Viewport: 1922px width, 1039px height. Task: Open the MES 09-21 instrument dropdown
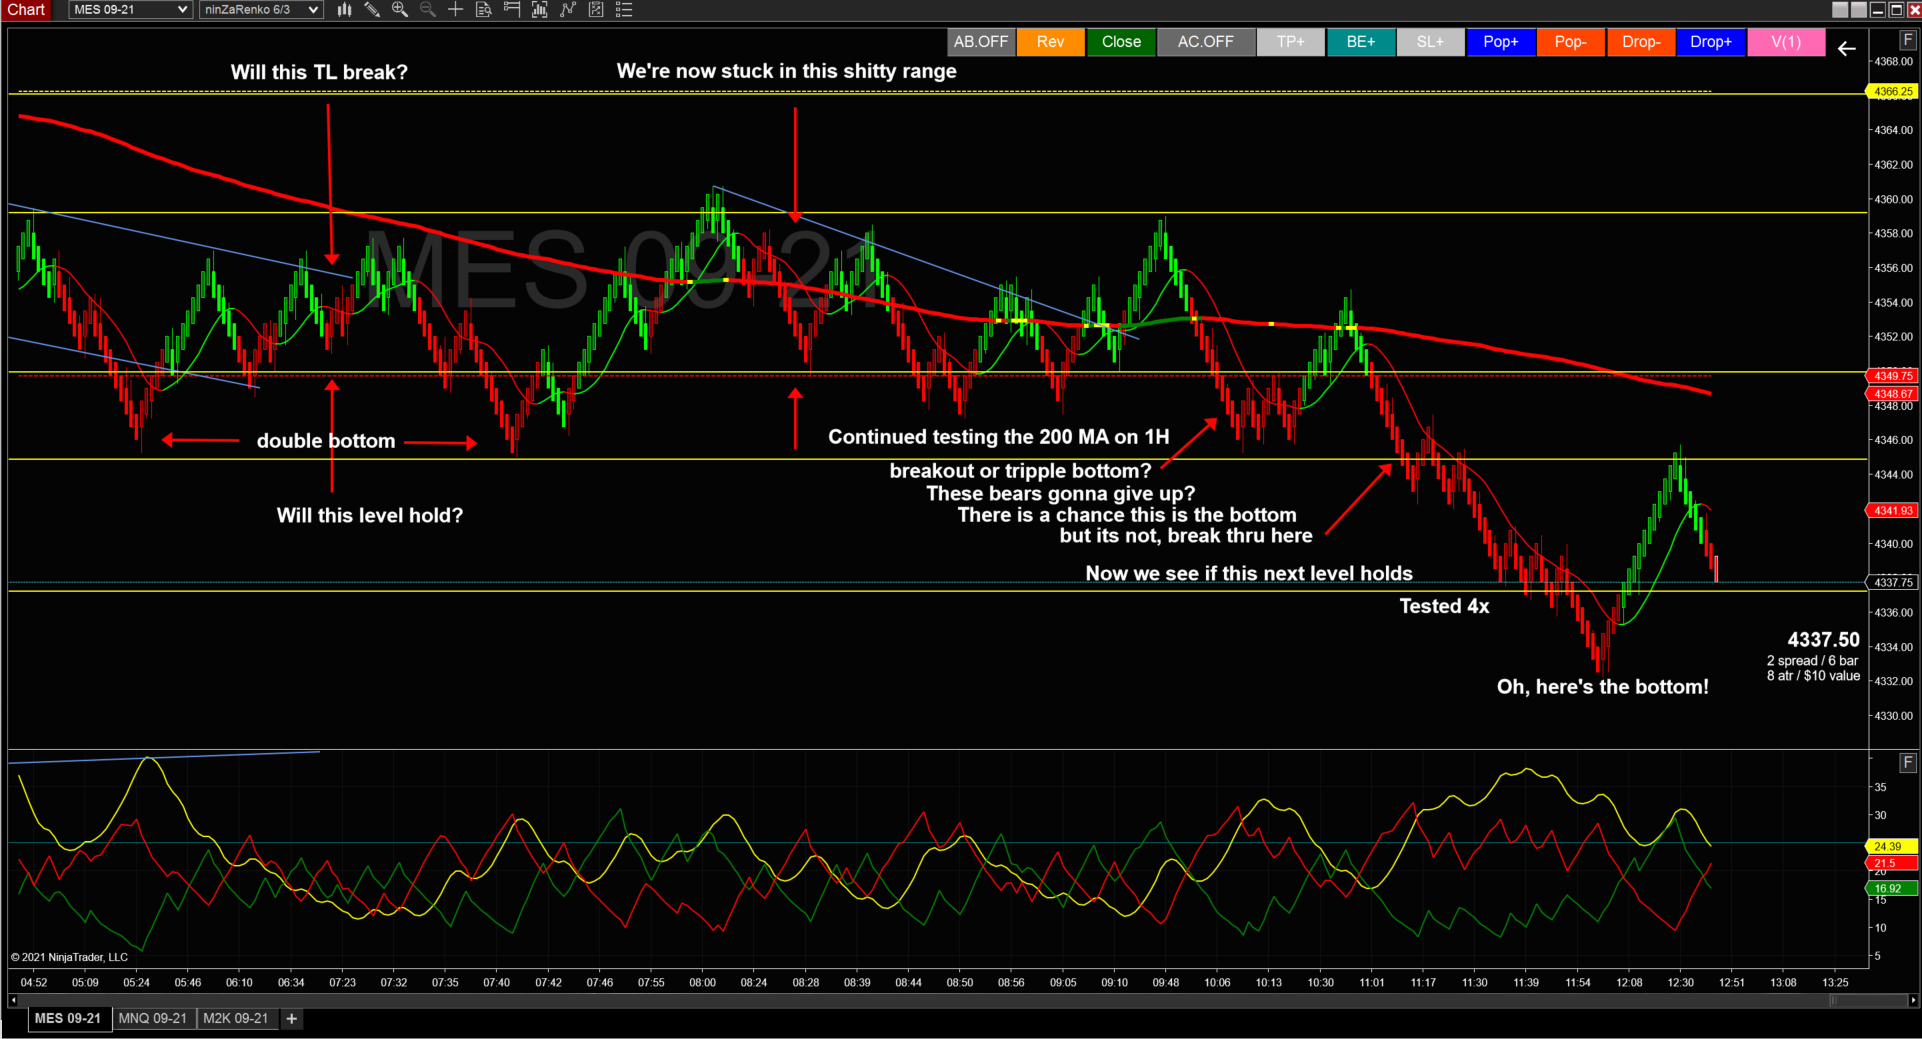pos(130,10)
